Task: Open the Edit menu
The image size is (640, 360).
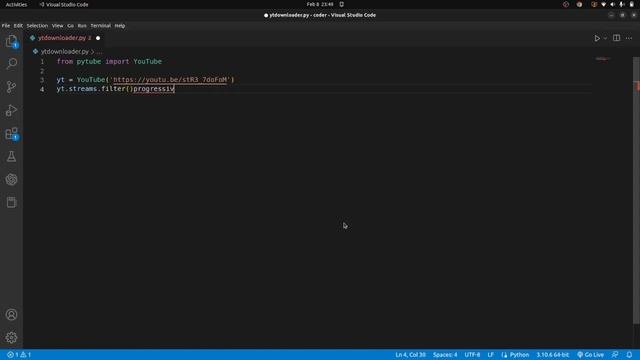Action: pos(18,26)
